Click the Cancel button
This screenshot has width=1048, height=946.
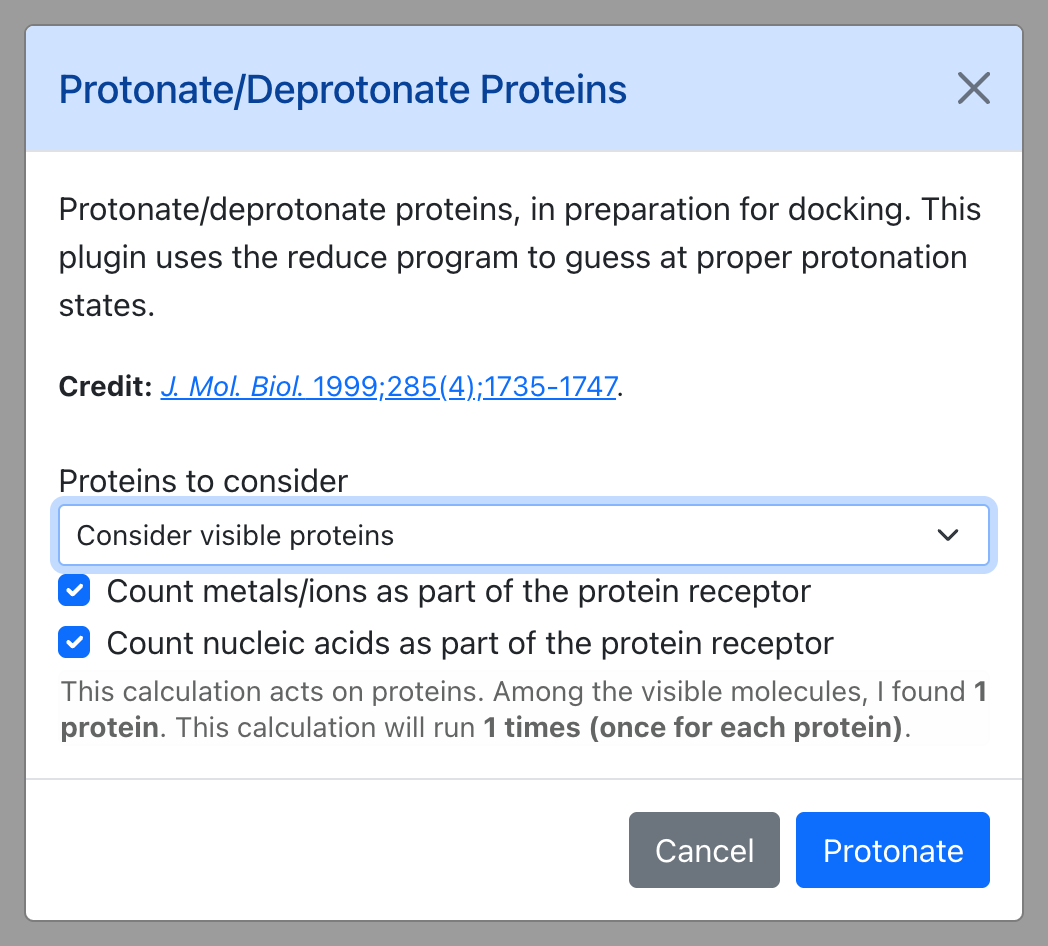click(704, 850)
